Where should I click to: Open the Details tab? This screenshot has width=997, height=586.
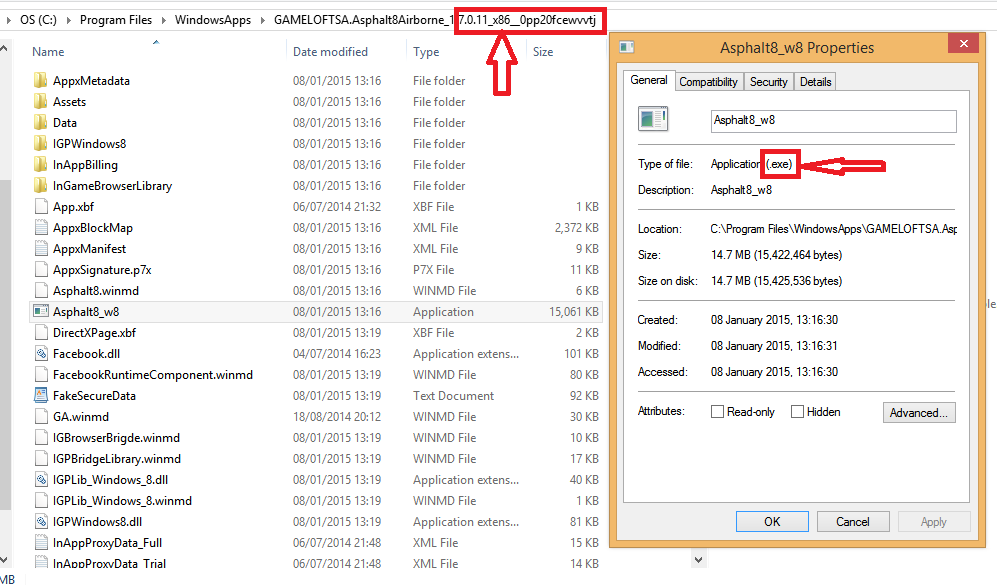(815, 81)
